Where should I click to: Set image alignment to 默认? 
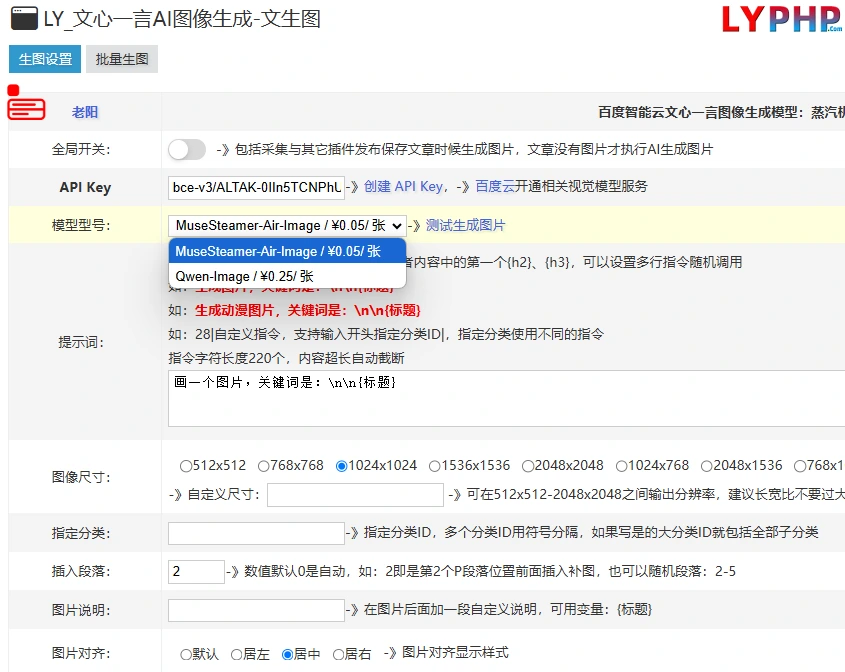[x=186, y=655]
